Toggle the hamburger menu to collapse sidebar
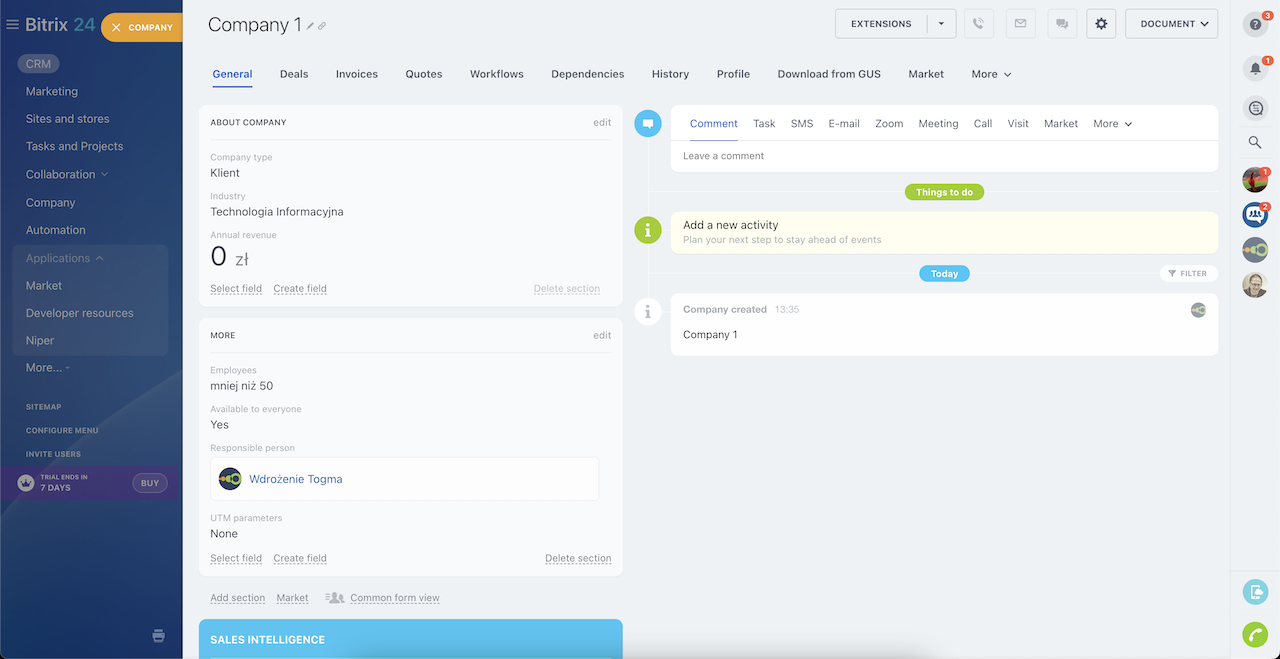The image size is (1280, 659). pos(13,25)
